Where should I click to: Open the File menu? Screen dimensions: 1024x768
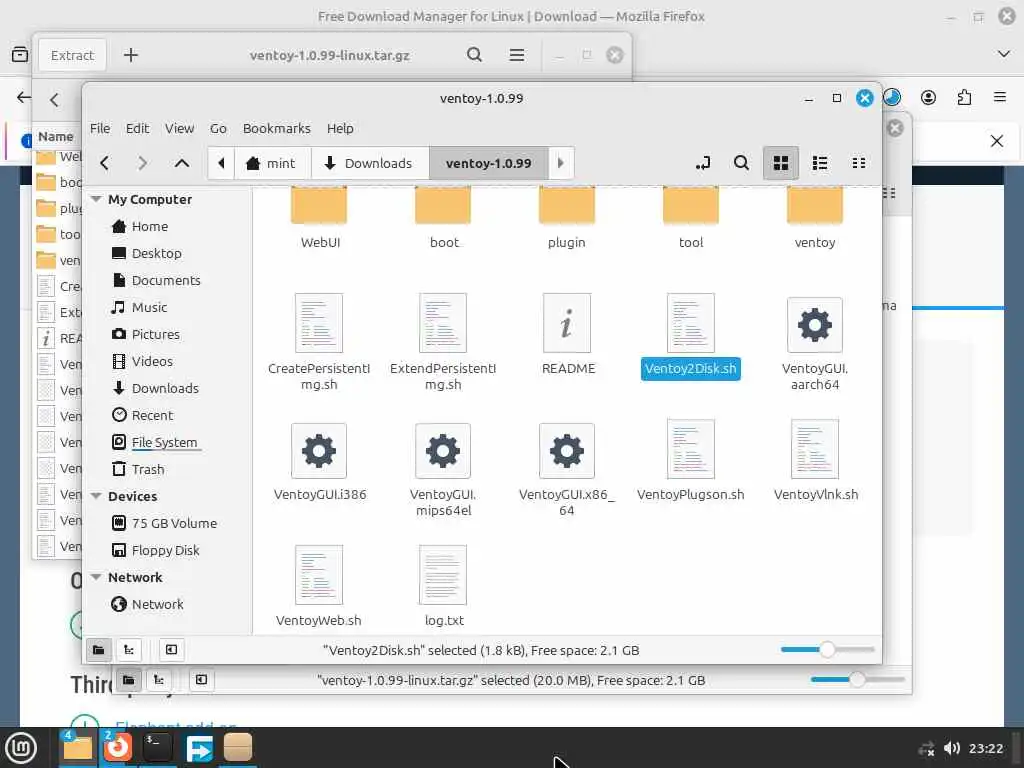point(100,129)
